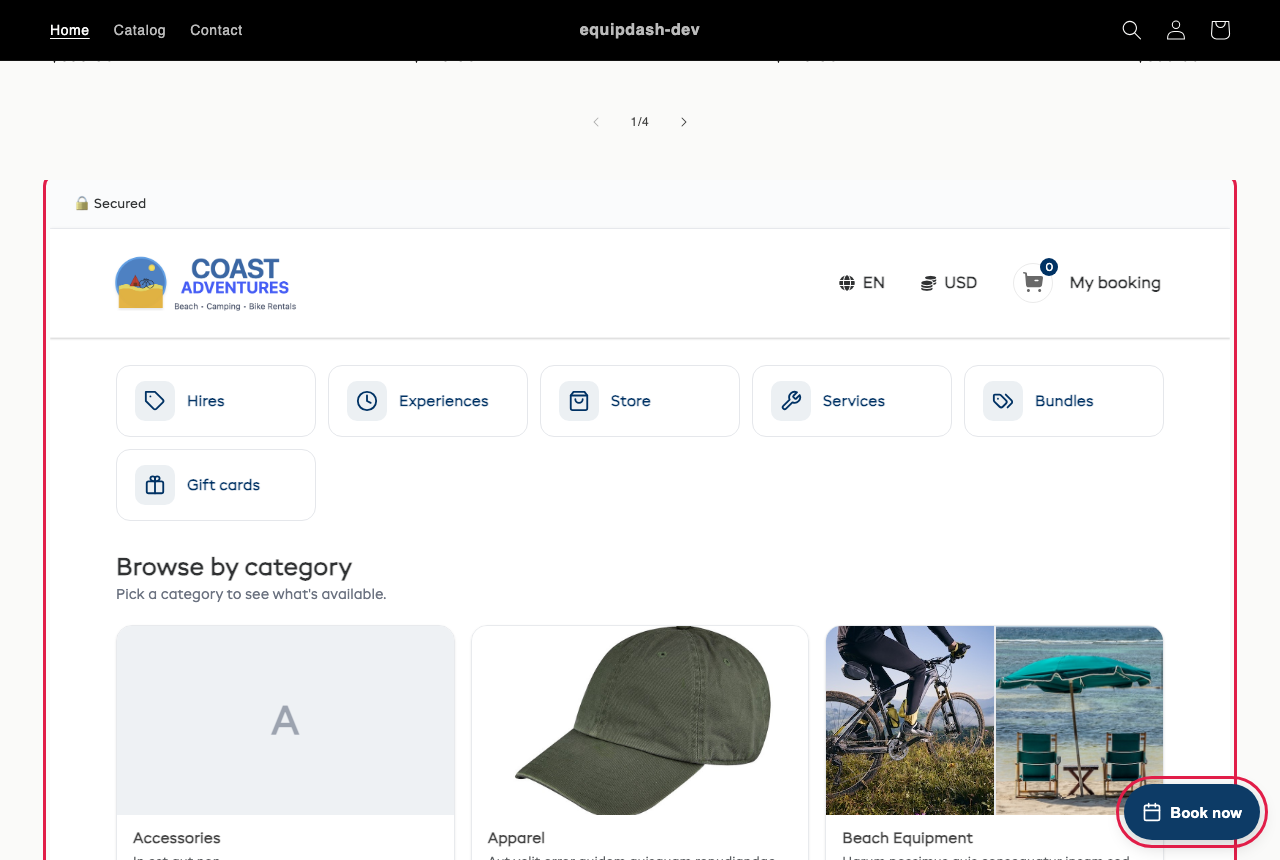
Task: Open the Contact menu item
Action: (216, 30)
